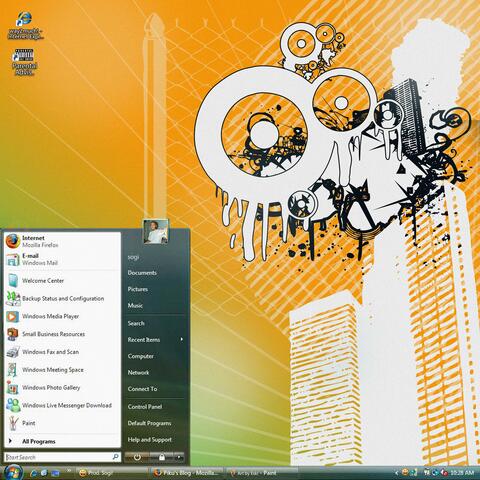Screen dimensions: 480x480
Task: Expand Recent Items submenu
Action: (x=155, y=340)
